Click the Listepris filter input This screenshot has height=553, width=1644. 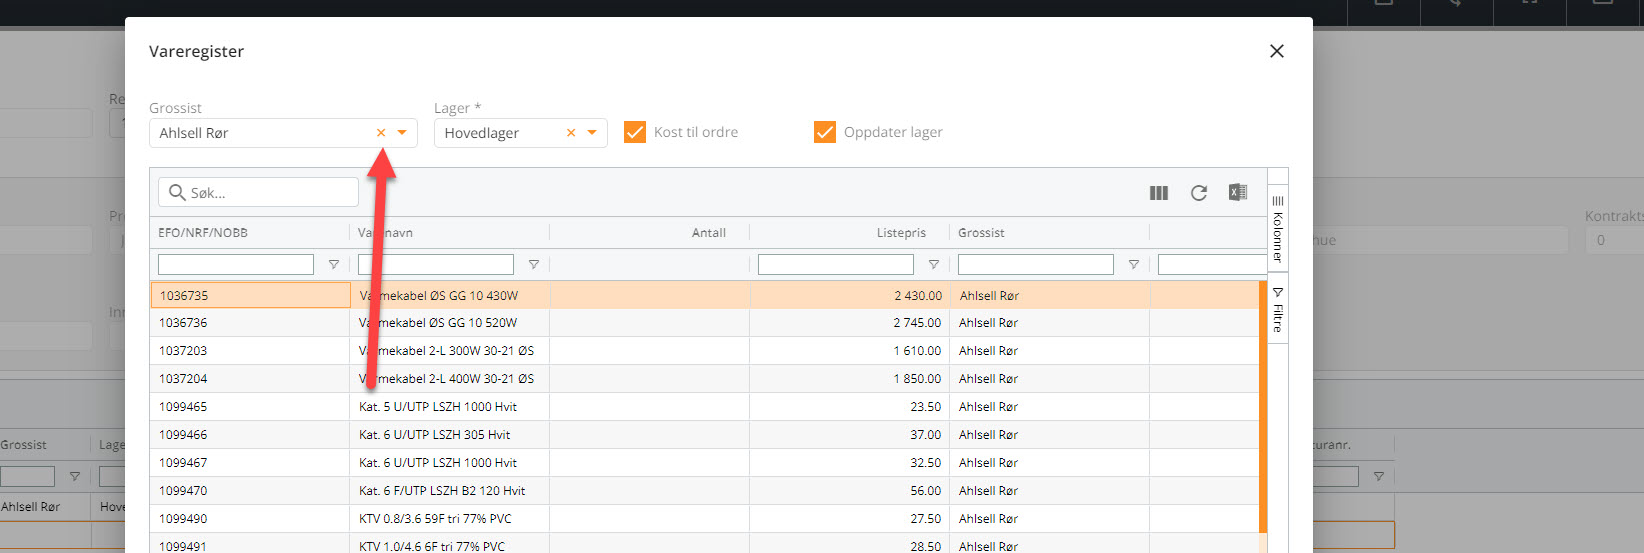click(836, 264)
